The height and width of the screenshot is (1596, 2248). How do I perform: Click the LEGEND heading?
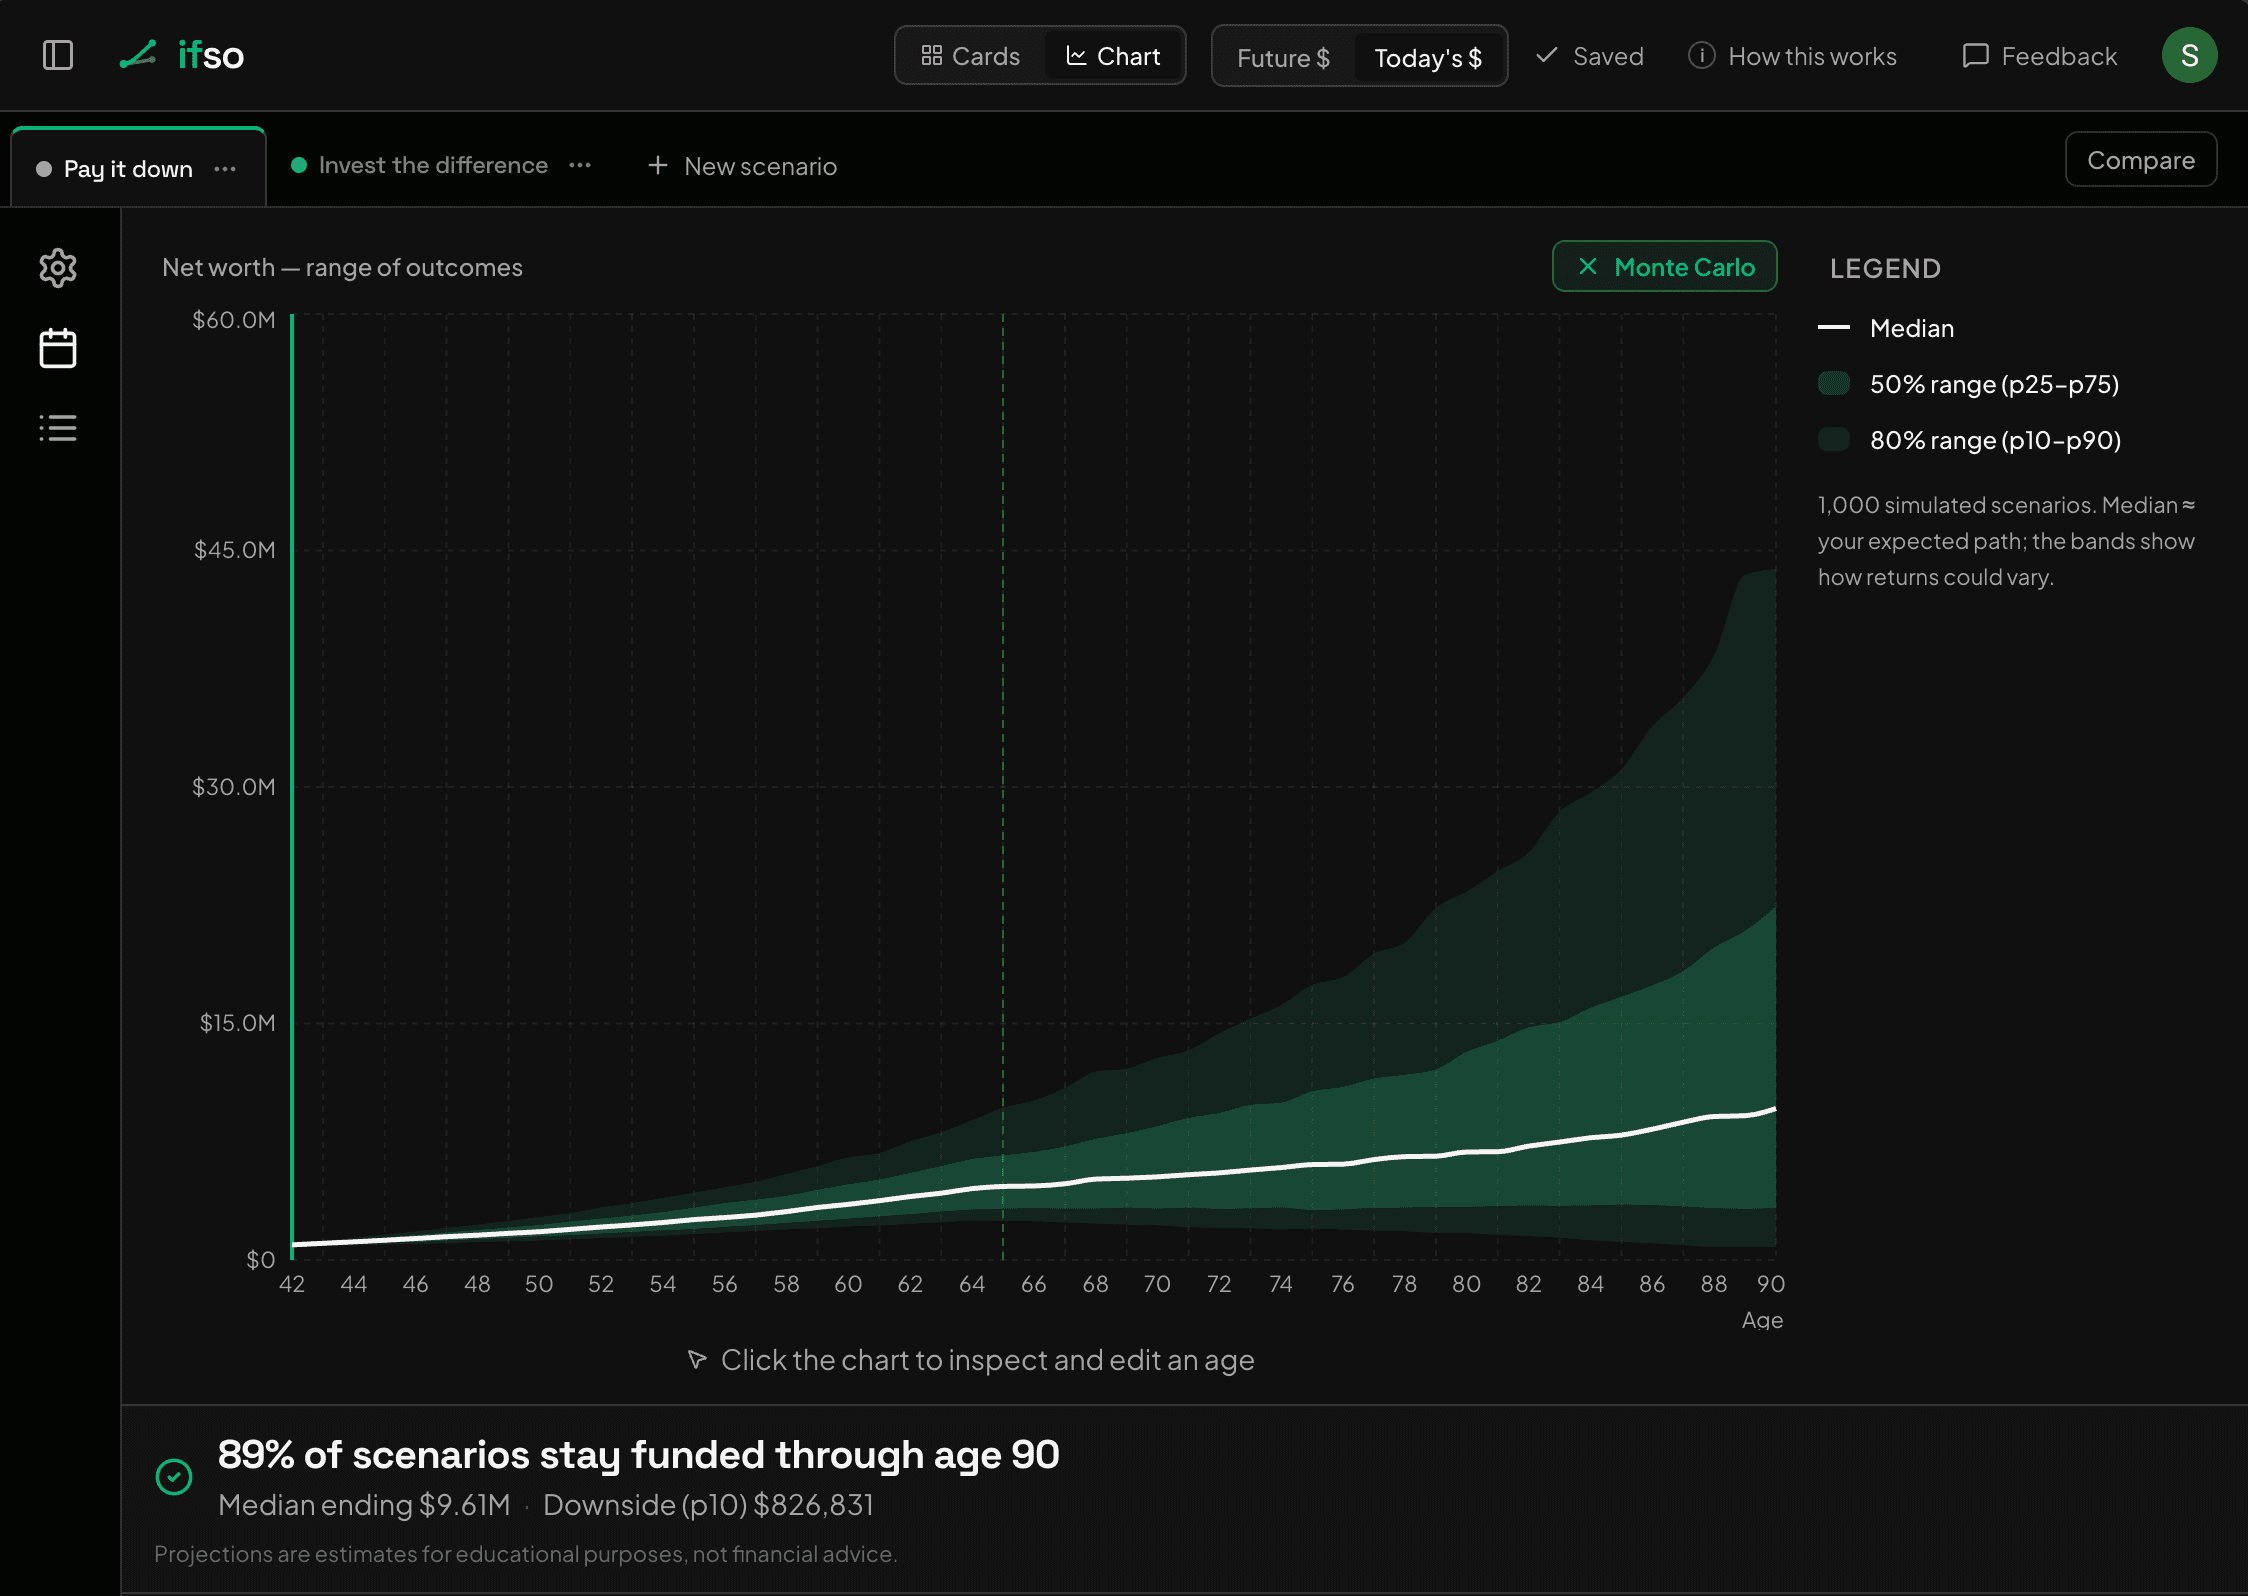[x=1885, y=268]
